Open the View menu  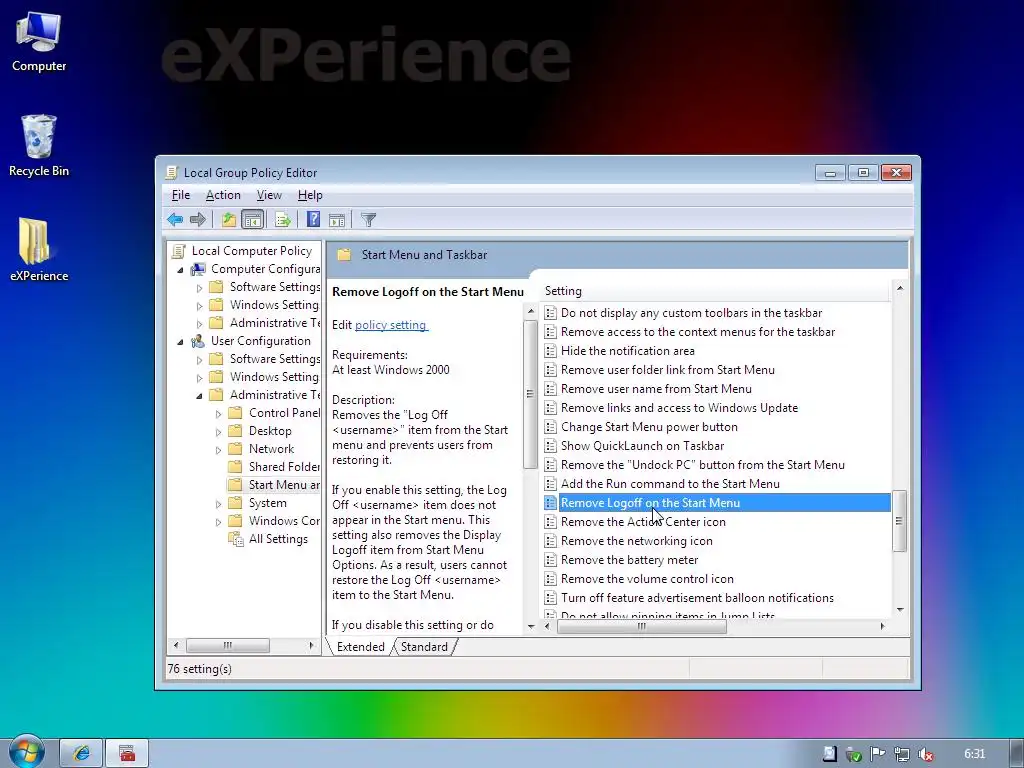pos(268,195)
